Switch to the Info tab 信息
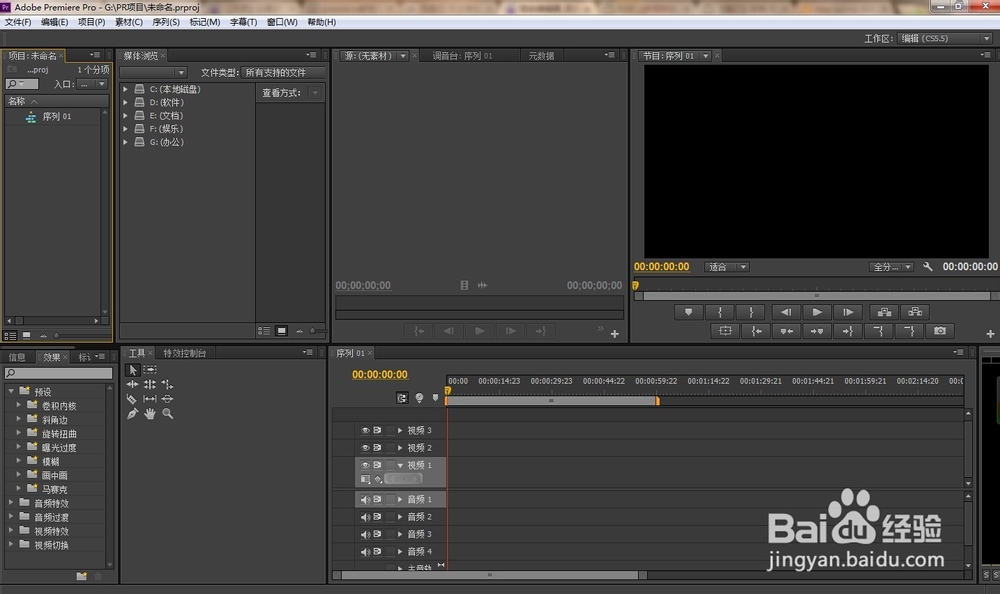Screen dimensions: 1000x594 [x=17, y=357]
